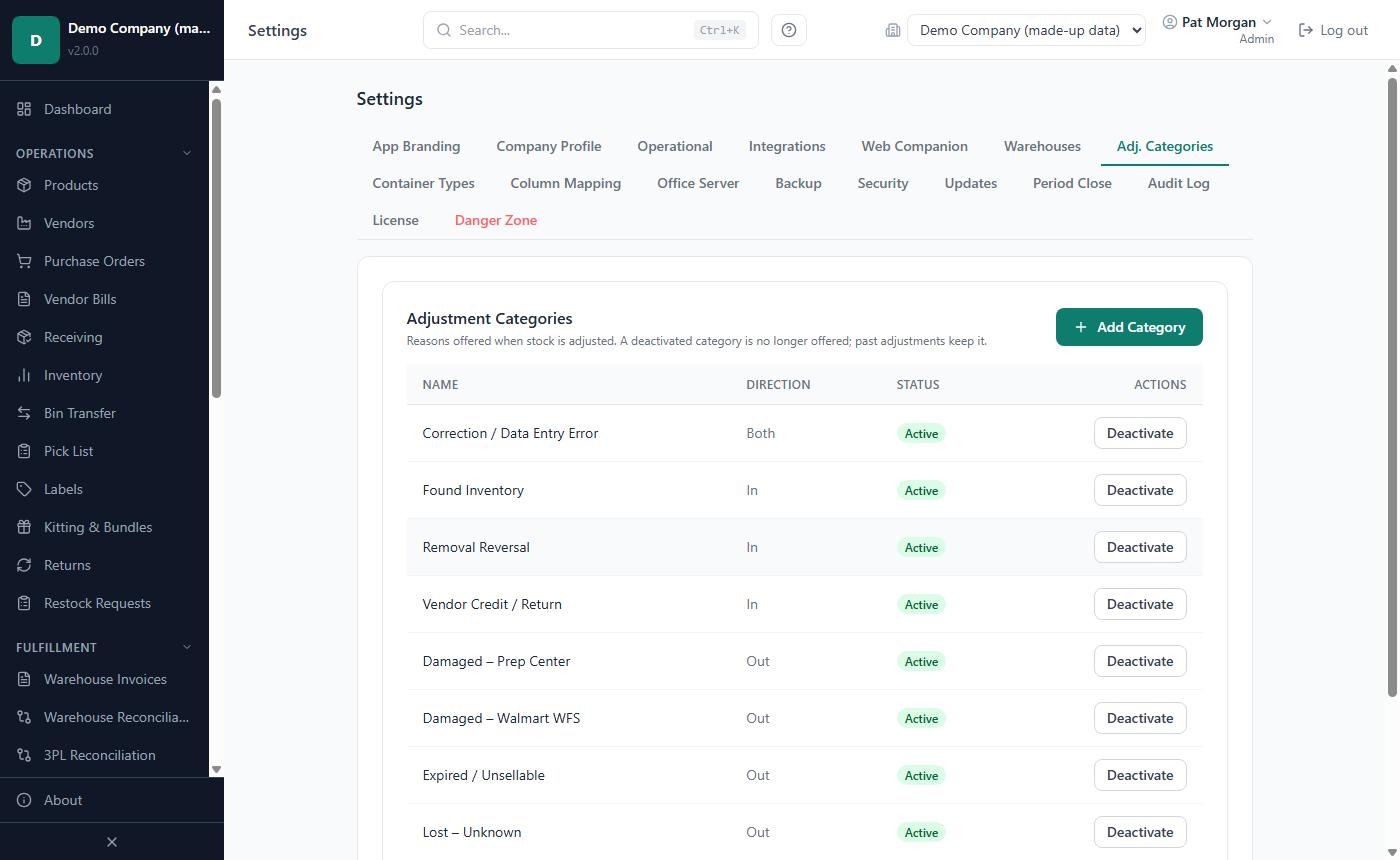The width and height of the screenshot is (1400, 860).
Task: Click the Expired / Unsellable row name
Action: tap(484, 775)
